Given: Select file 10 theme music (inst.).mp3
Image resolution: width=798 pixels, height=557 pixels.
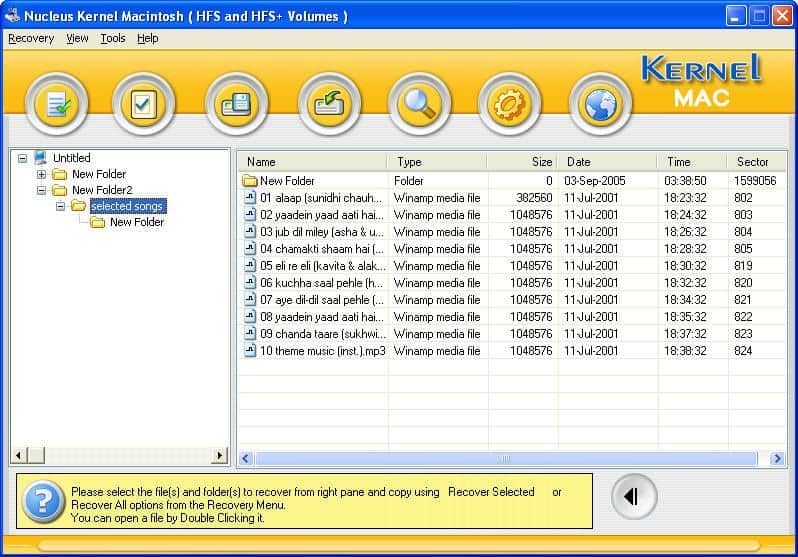Looking at the screenshot, I should coord(511,351).
